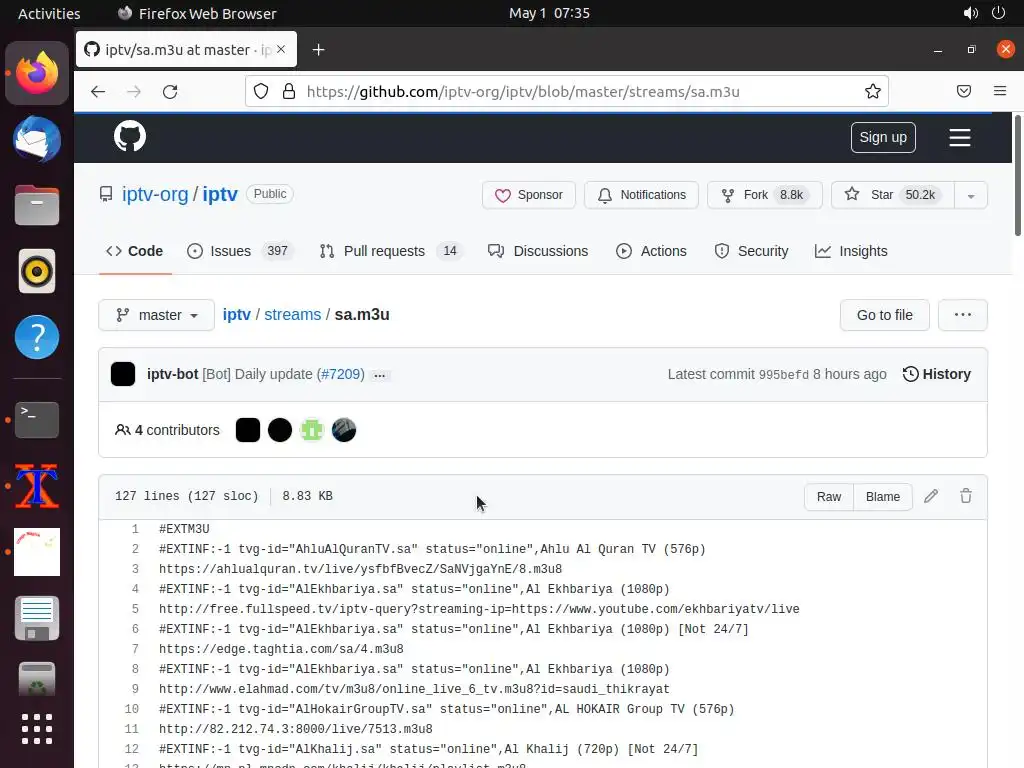Open the iptv-org owner link
This screenshot has height=768, width=1024.
pyautogui.click(x=155, y=194)
